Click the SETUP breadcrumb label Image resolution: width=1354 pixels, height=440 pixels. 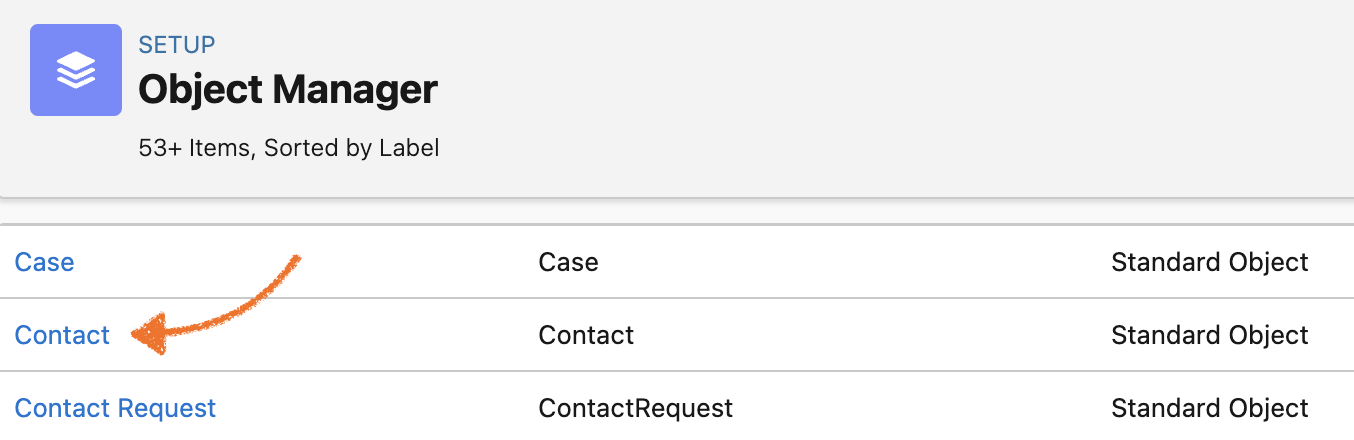pyautogui.click(x=177, y=45)
